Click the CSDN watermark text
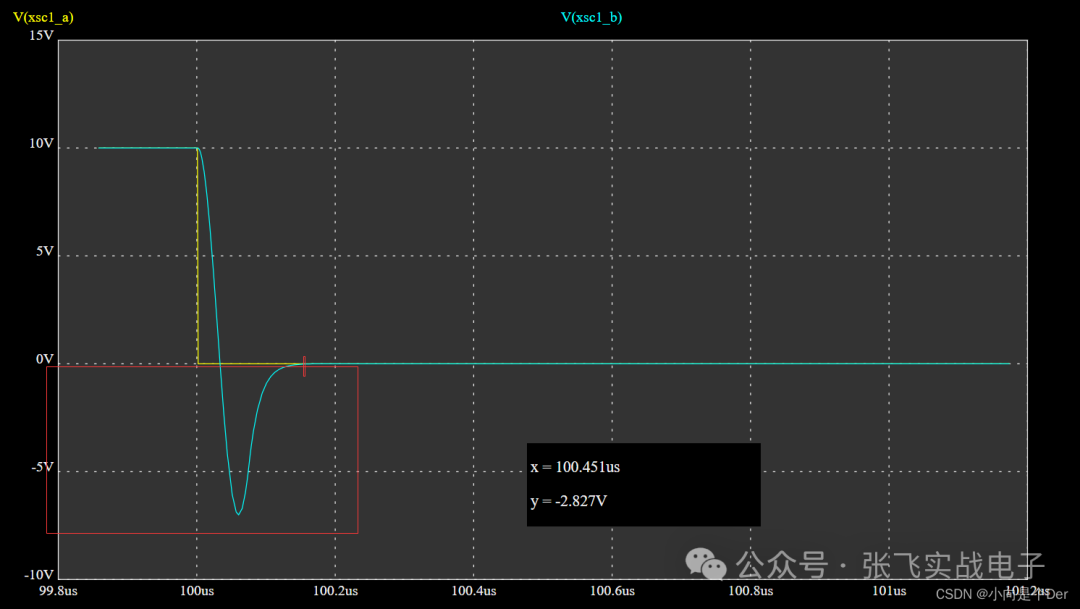The height and width of the screenshot is (609, 1080). (1001, 594)
